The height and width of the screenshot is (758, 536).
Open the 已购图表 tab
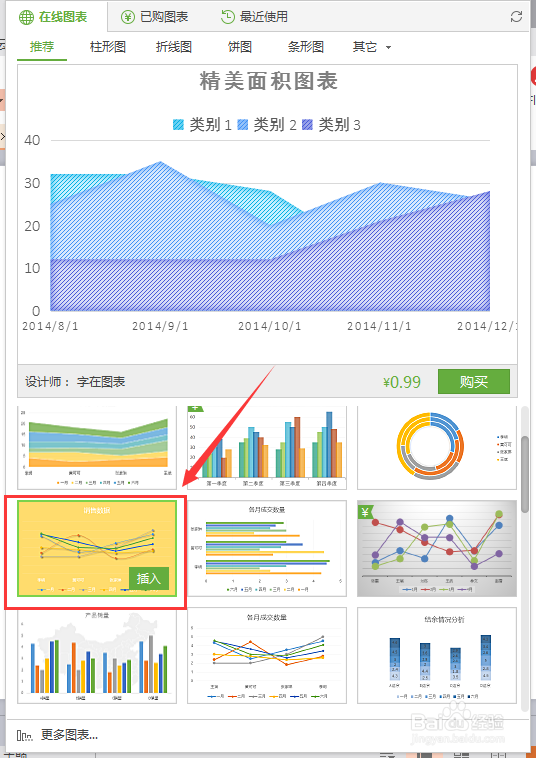155,17
